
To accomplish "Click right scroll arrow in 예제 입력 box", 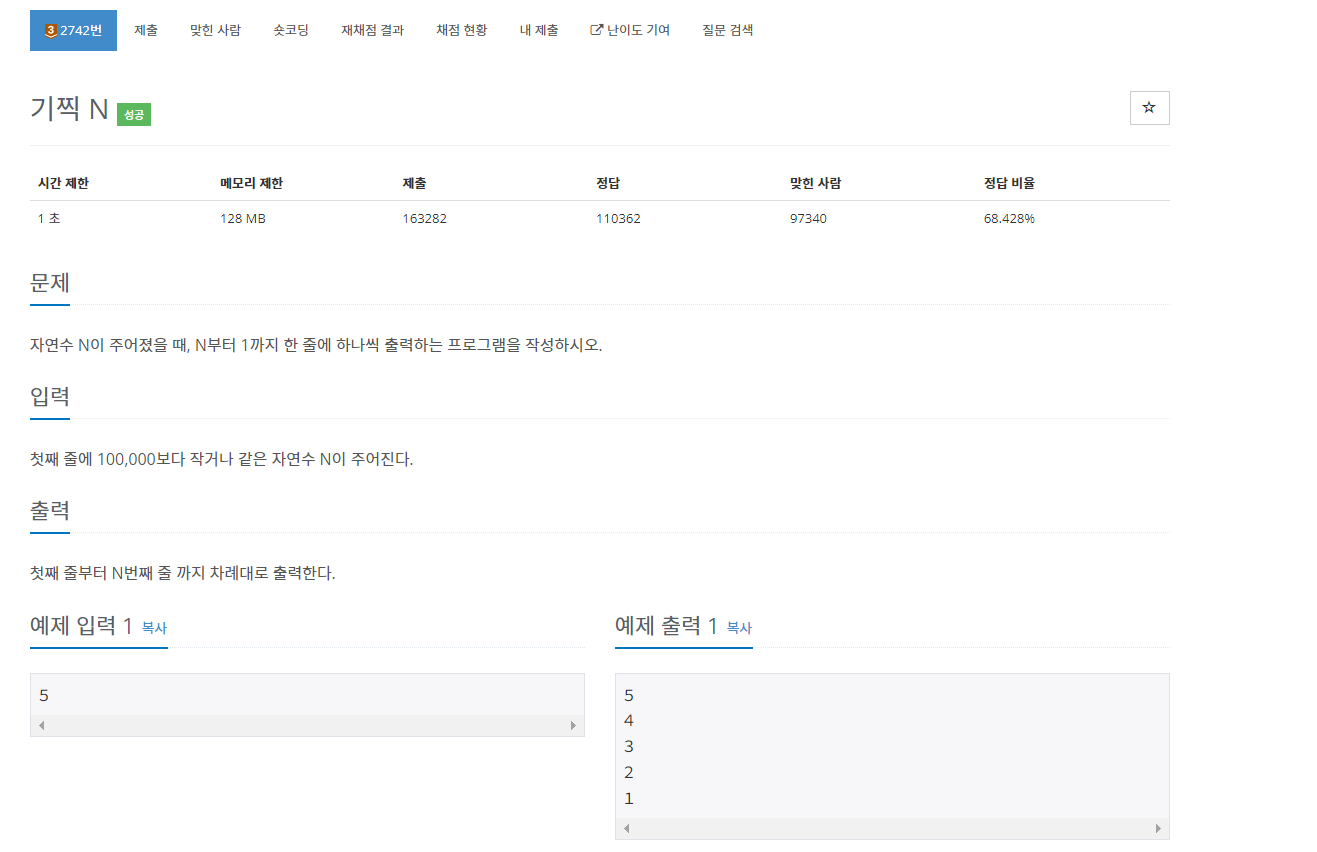I will click(573, 725).
